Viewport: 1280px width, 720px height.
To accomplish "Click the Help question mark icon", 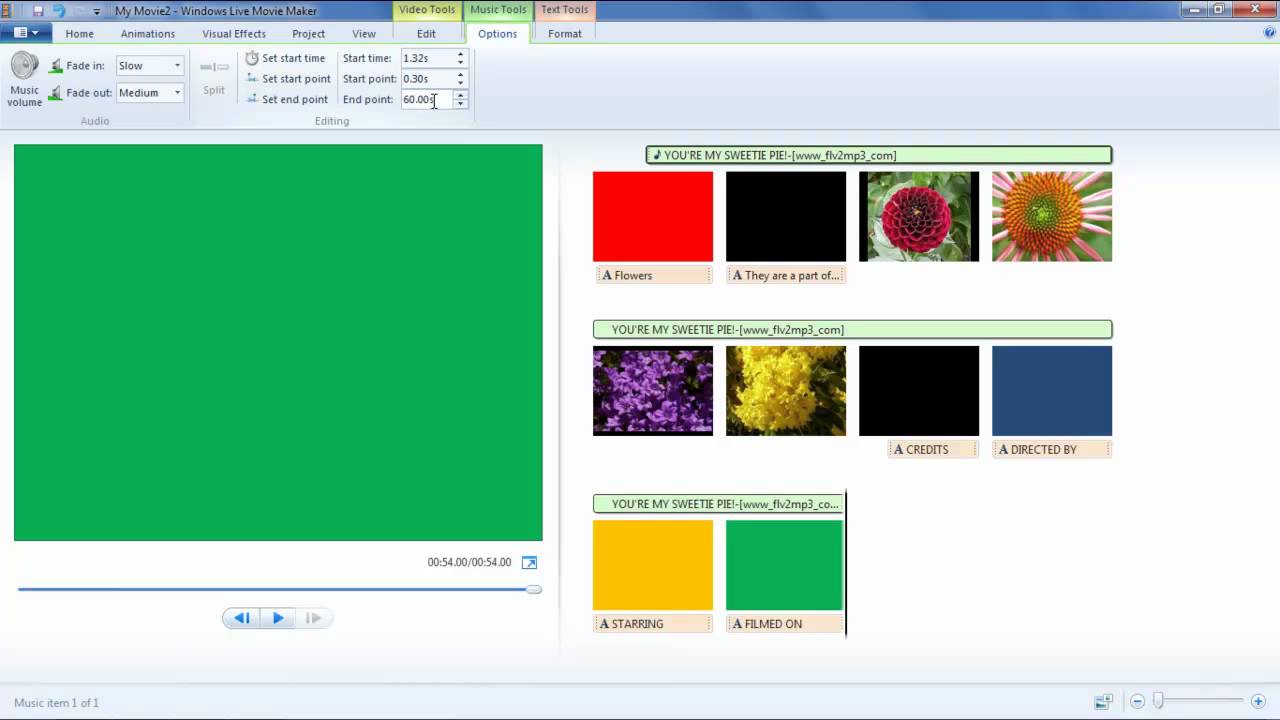I will [x=1270, y=33].
